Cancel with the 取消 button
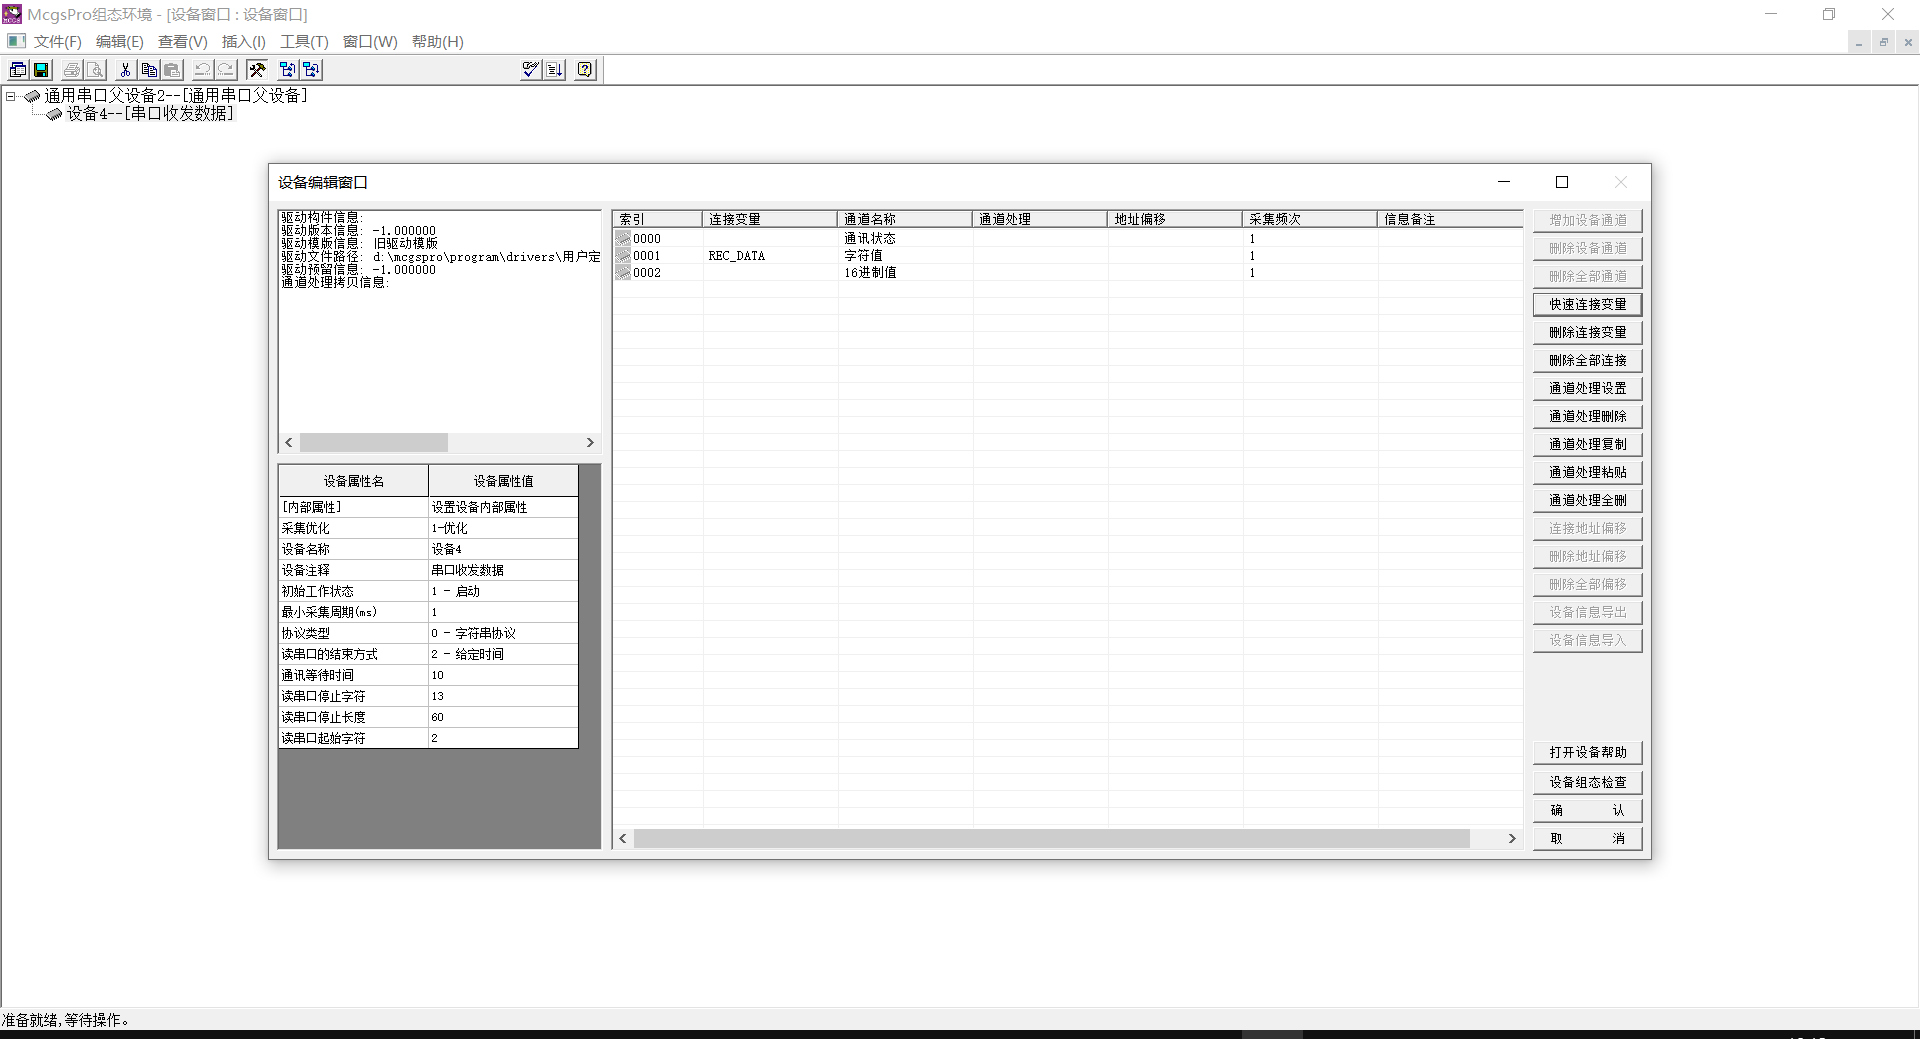Screen dimensions: 1920x1039 [x=1587, y=838]
